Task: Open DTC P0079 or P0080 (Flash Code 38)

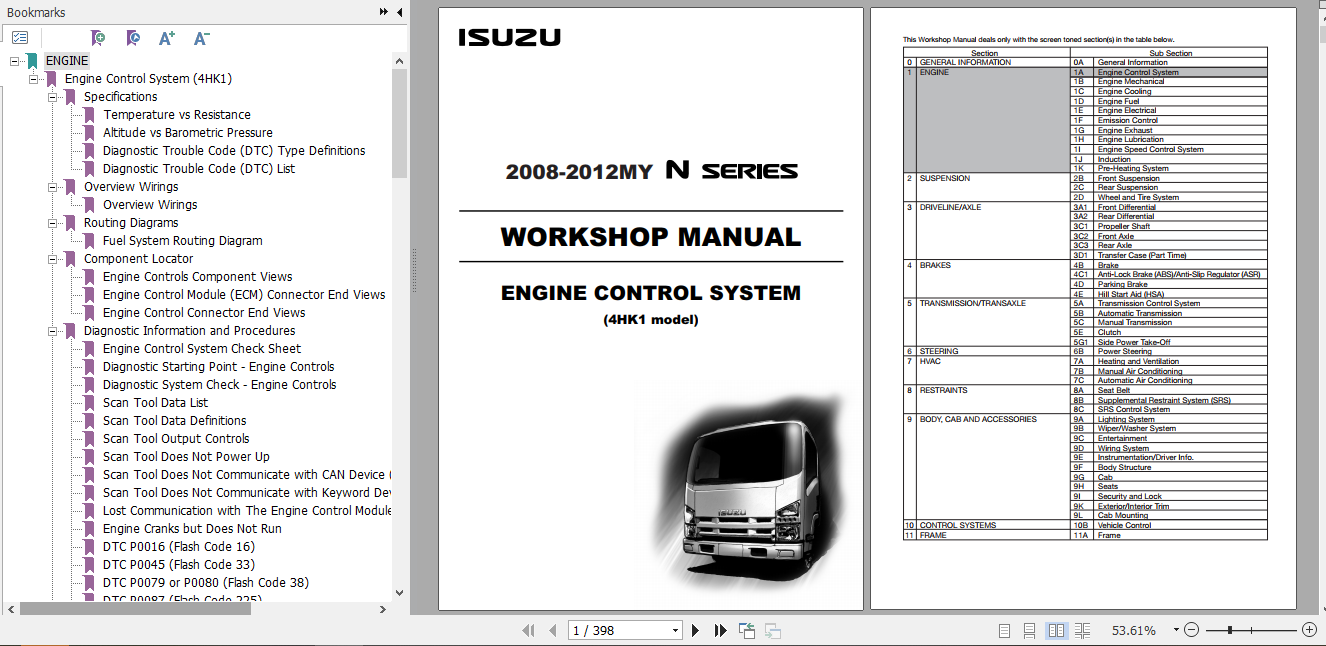Action: pyautogui.click(x=206, y=583)
